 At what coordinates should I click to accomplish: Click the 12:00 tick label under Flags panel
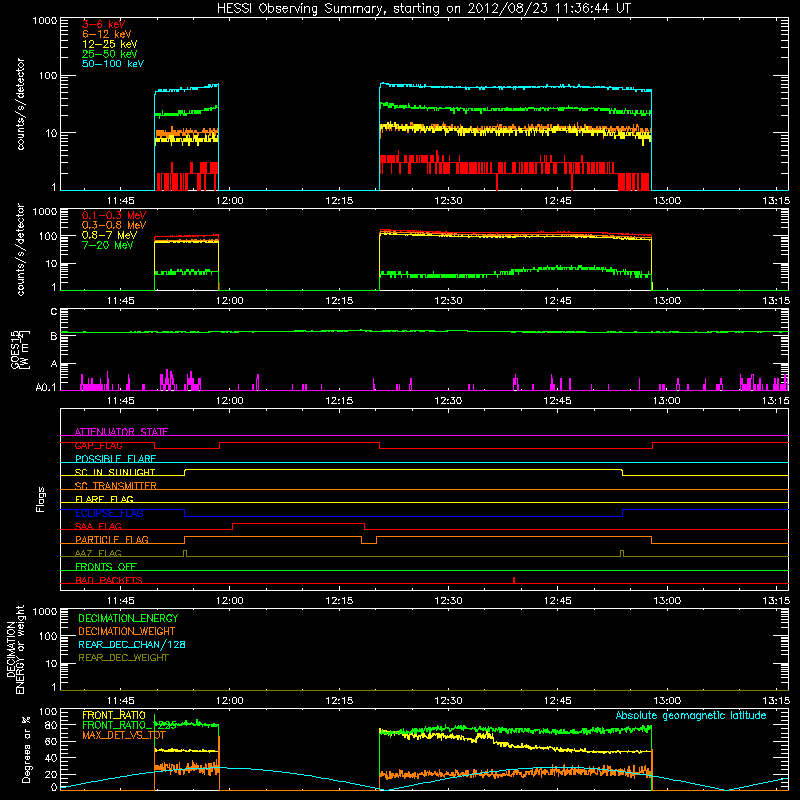click(230, 601)
